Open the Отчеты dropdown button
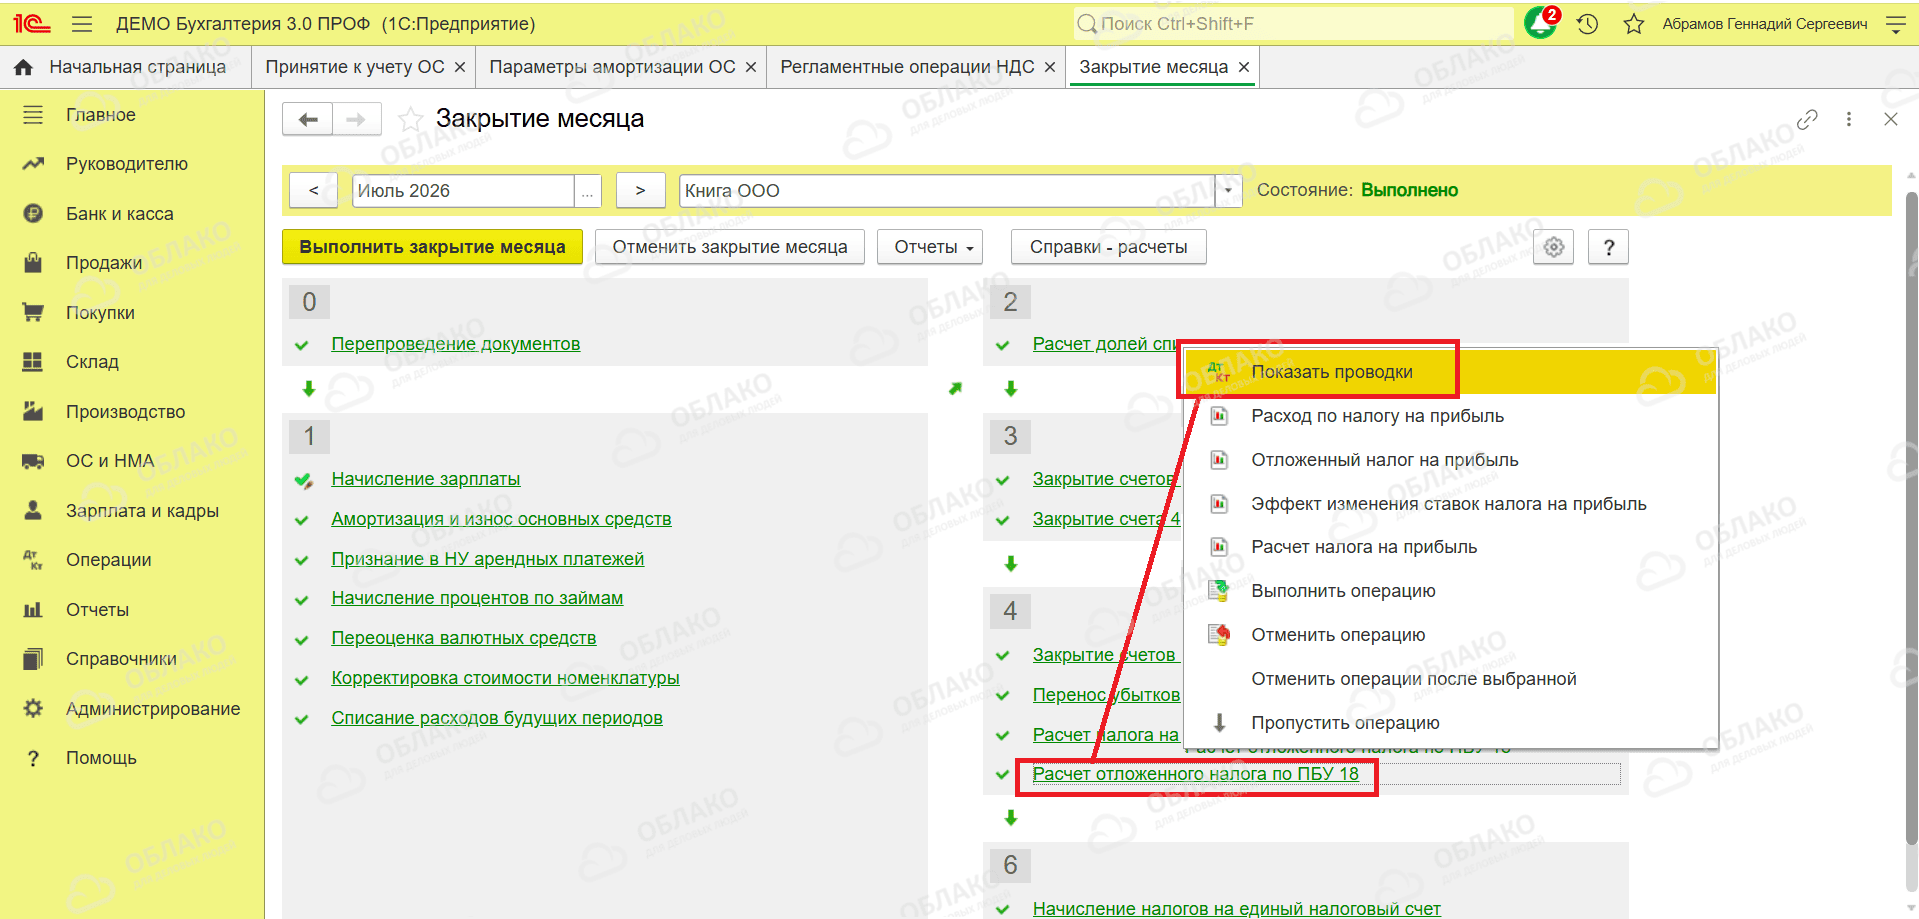The height and width of the screenshot is (919, 1919). (930, 247)
